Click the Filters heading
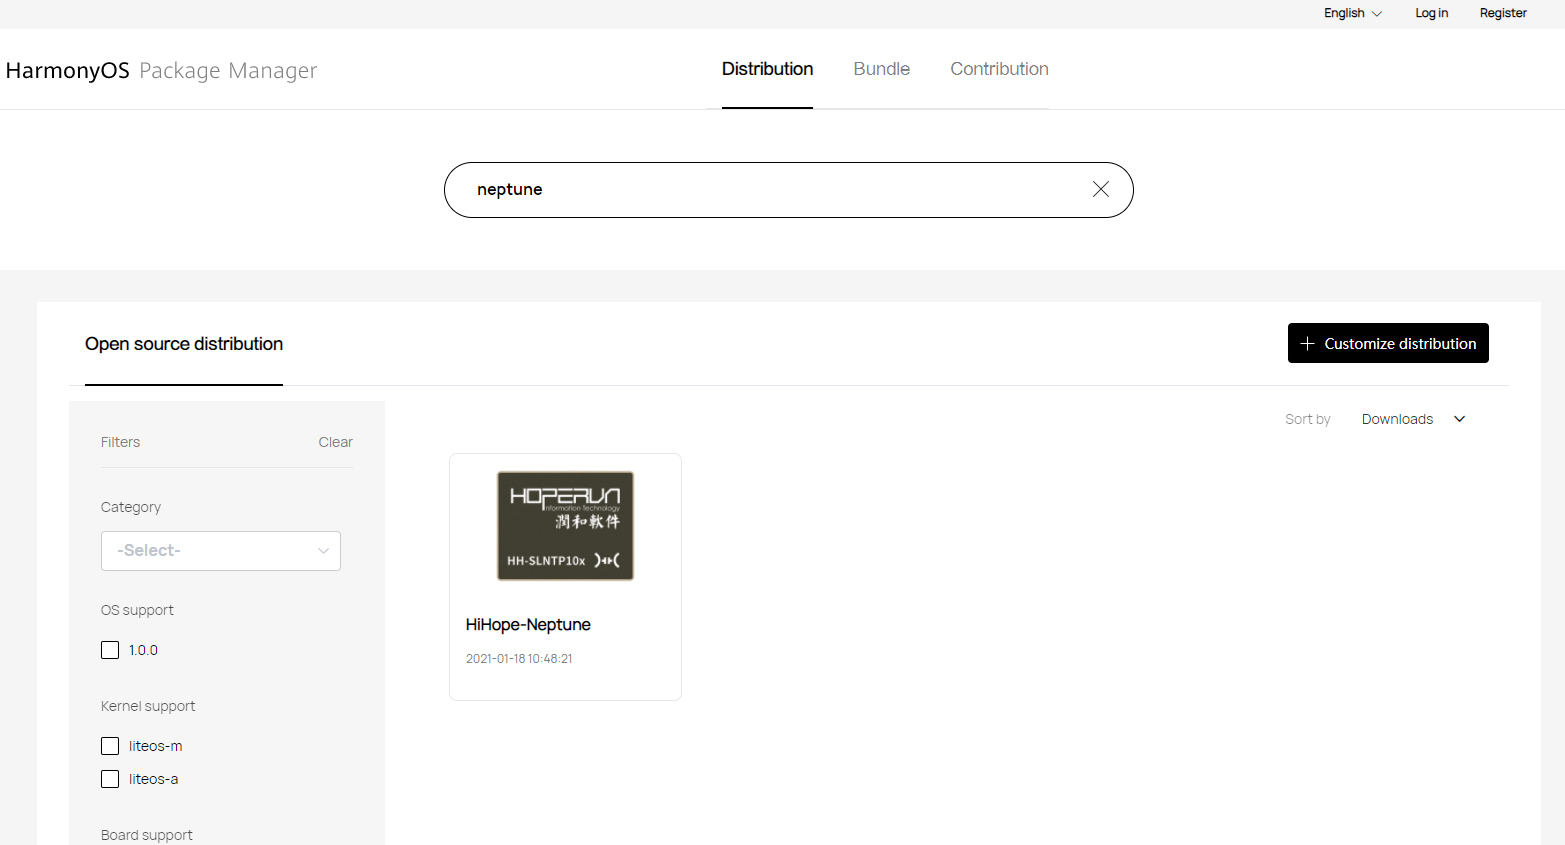 pos(120,442)
